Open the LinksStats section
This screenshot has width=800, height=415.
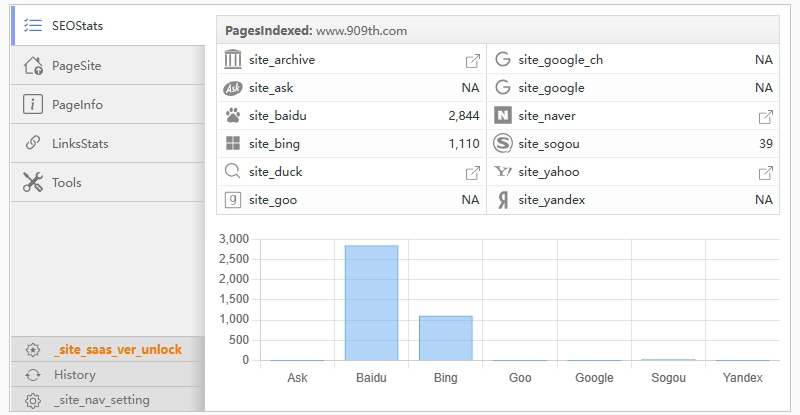pos(80,144)
